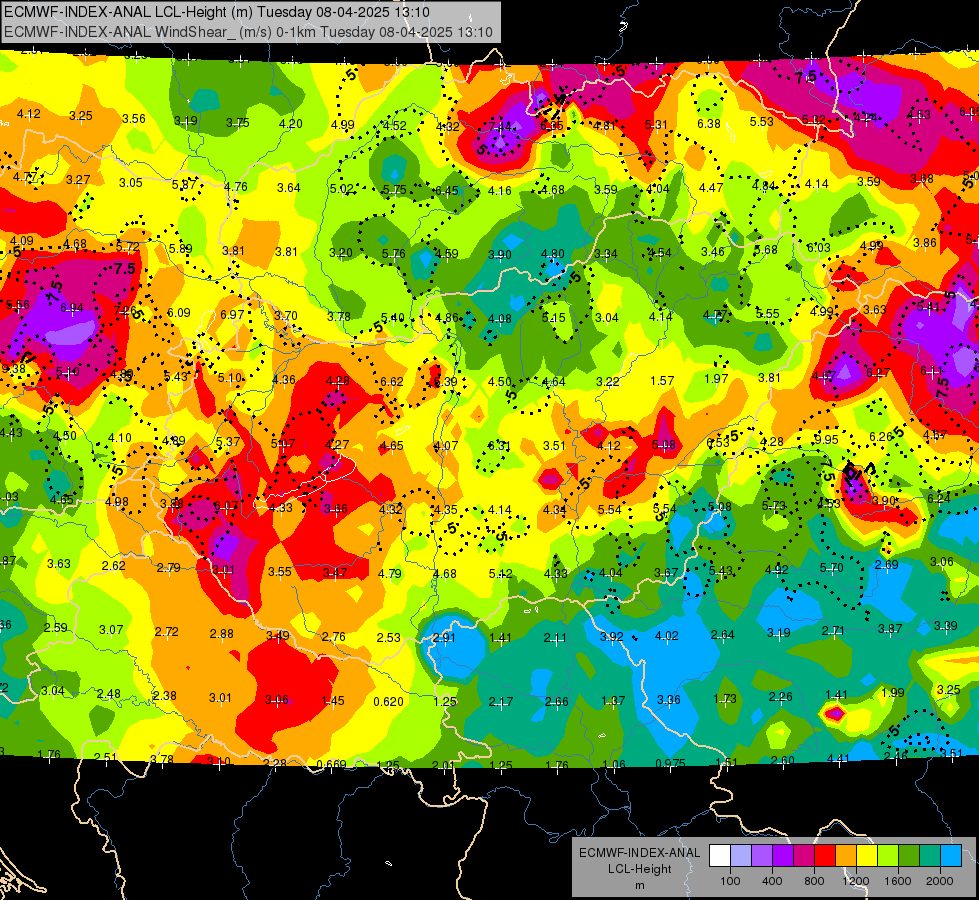Viewport: 979px width, 900px height.
Task: Click the medium purple swatch left of the 400 tick
Action: point(762,856)
